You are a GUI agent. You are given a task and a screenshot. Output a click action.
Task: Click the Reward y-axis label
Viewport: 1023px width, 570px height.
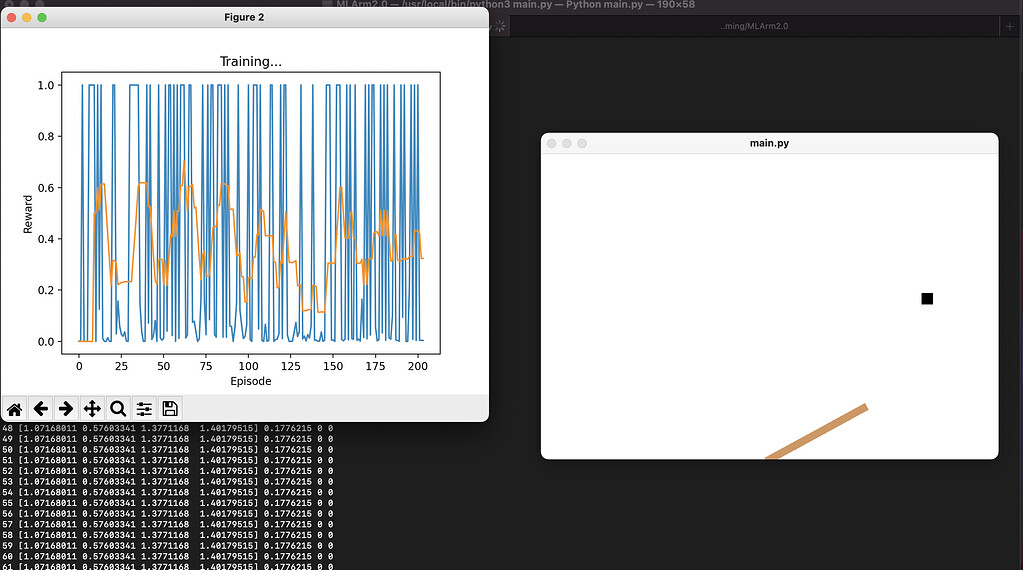click(x=28, y=212)
